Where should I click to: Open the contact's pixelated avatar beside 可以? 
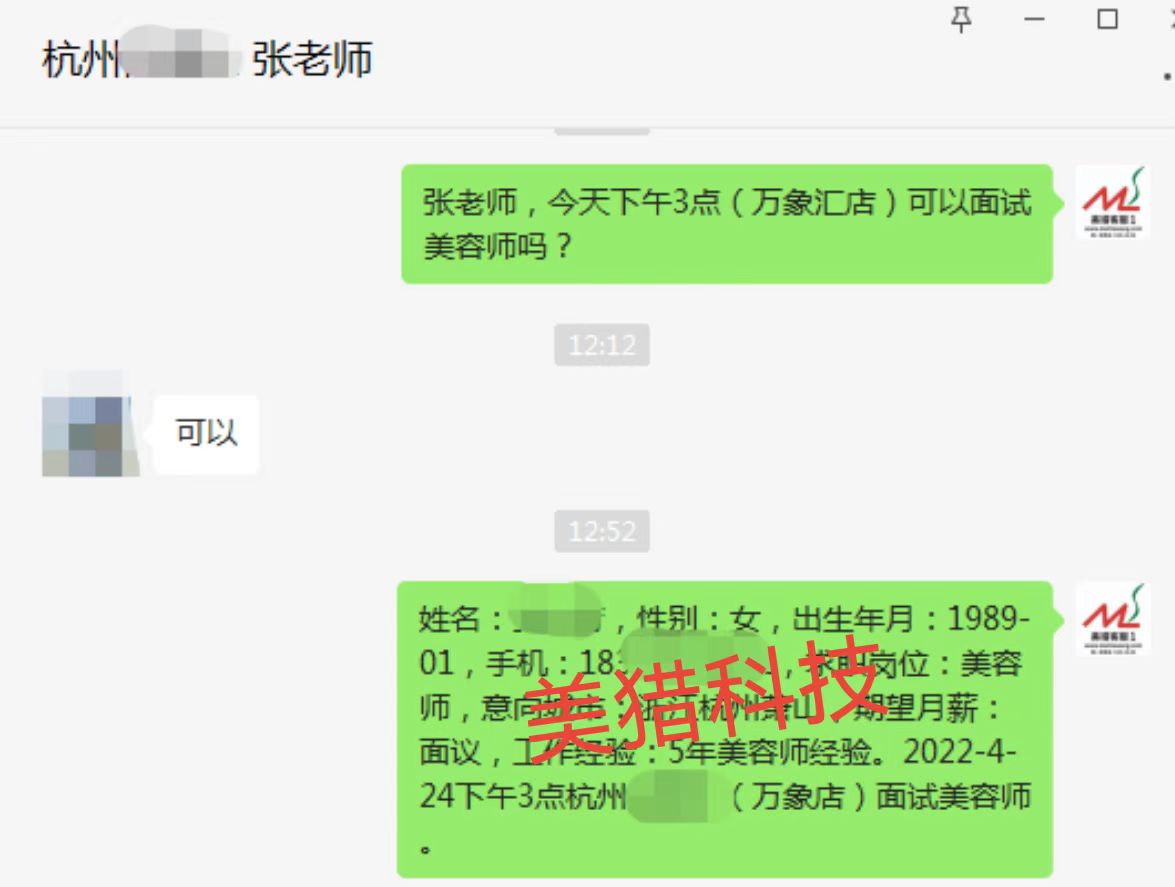(x=91, y=423)
